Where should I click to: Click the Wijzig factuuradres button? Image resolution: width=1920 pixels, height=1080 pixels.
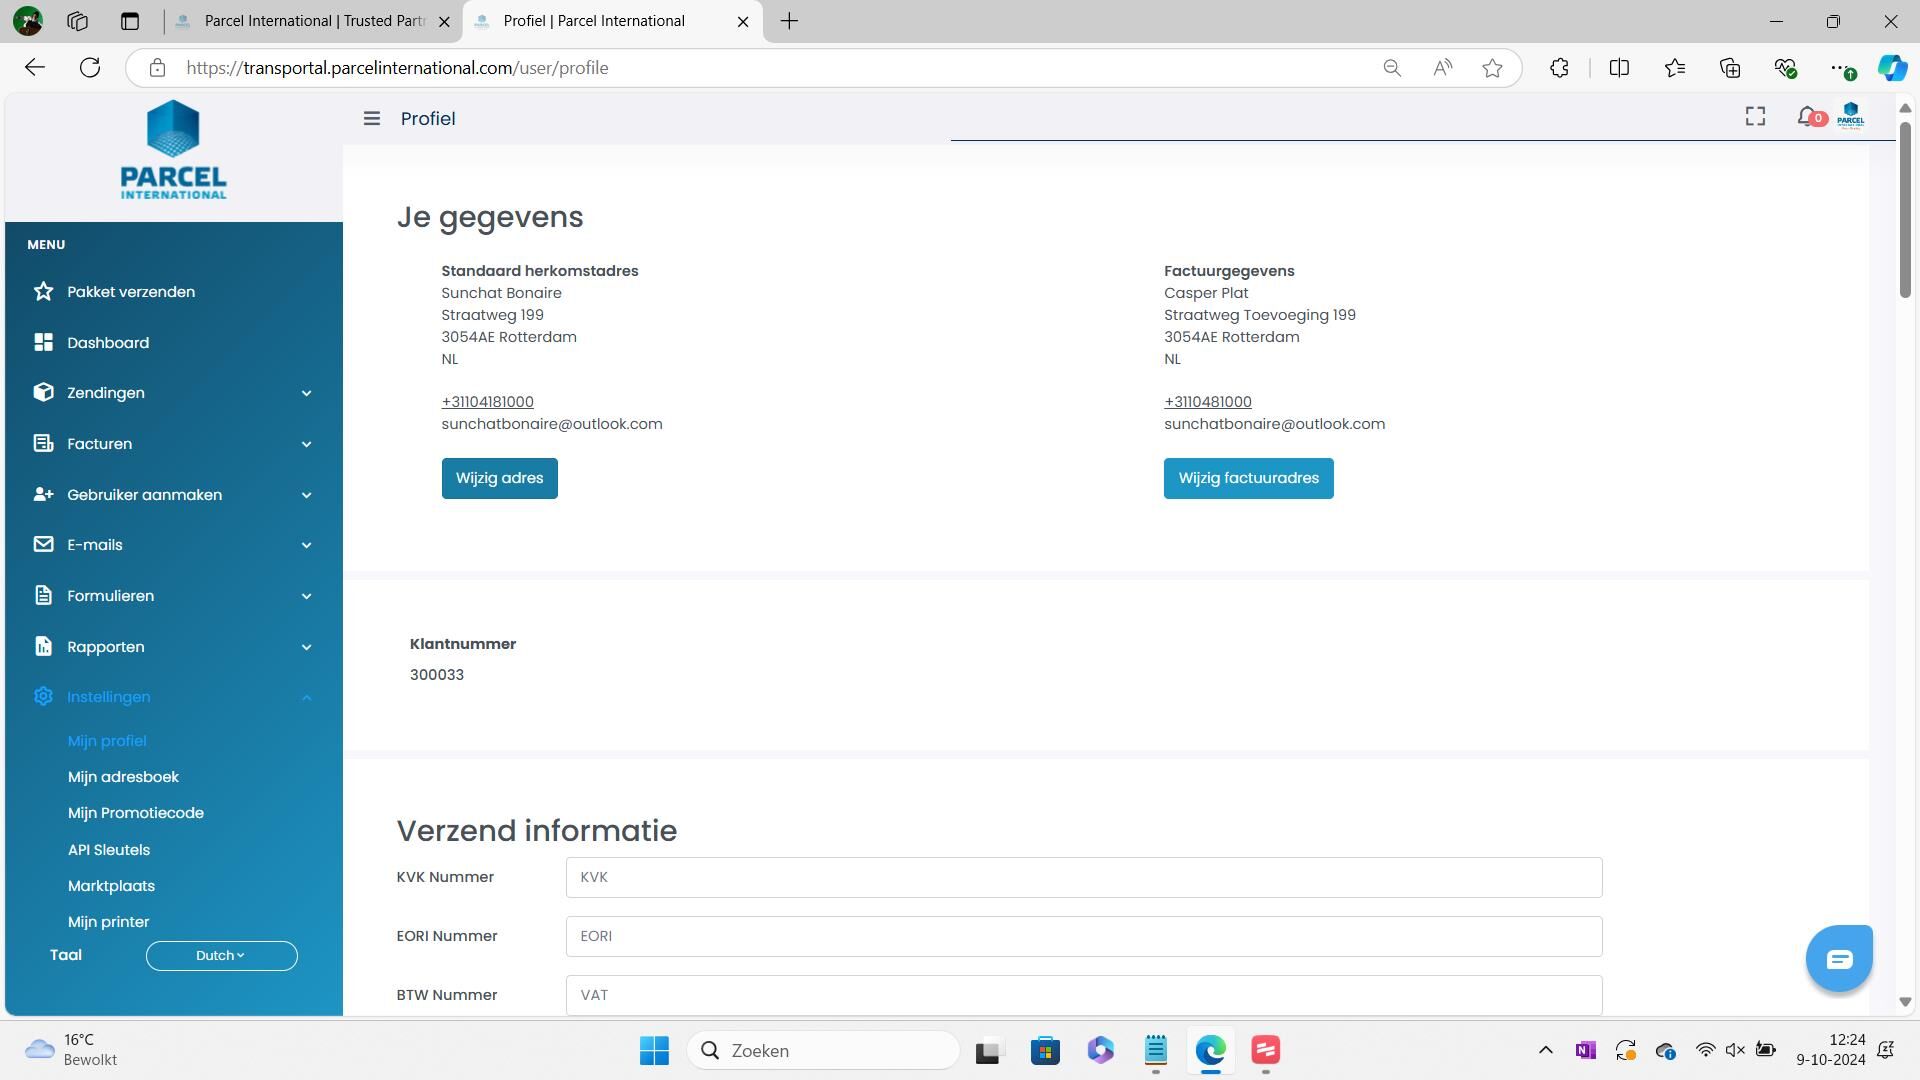pos(1248,478)
